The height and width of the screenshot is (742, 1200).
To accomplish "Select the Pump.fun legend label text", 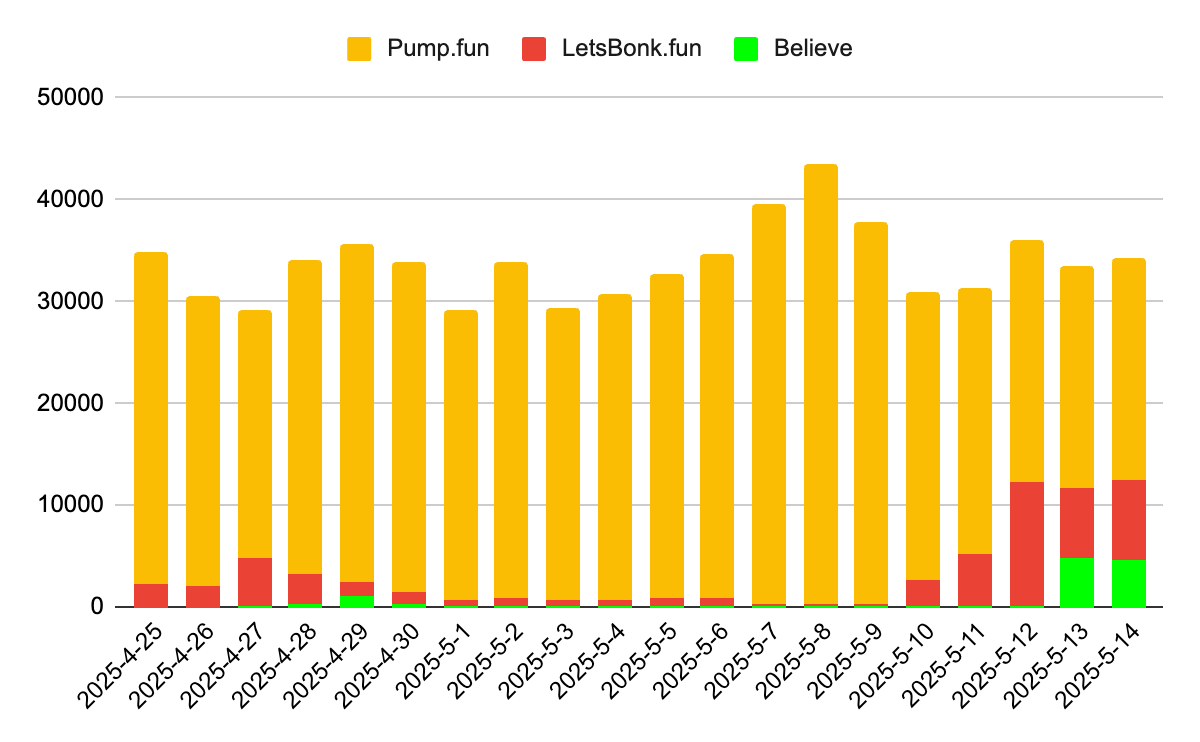I will pos(437,48).
